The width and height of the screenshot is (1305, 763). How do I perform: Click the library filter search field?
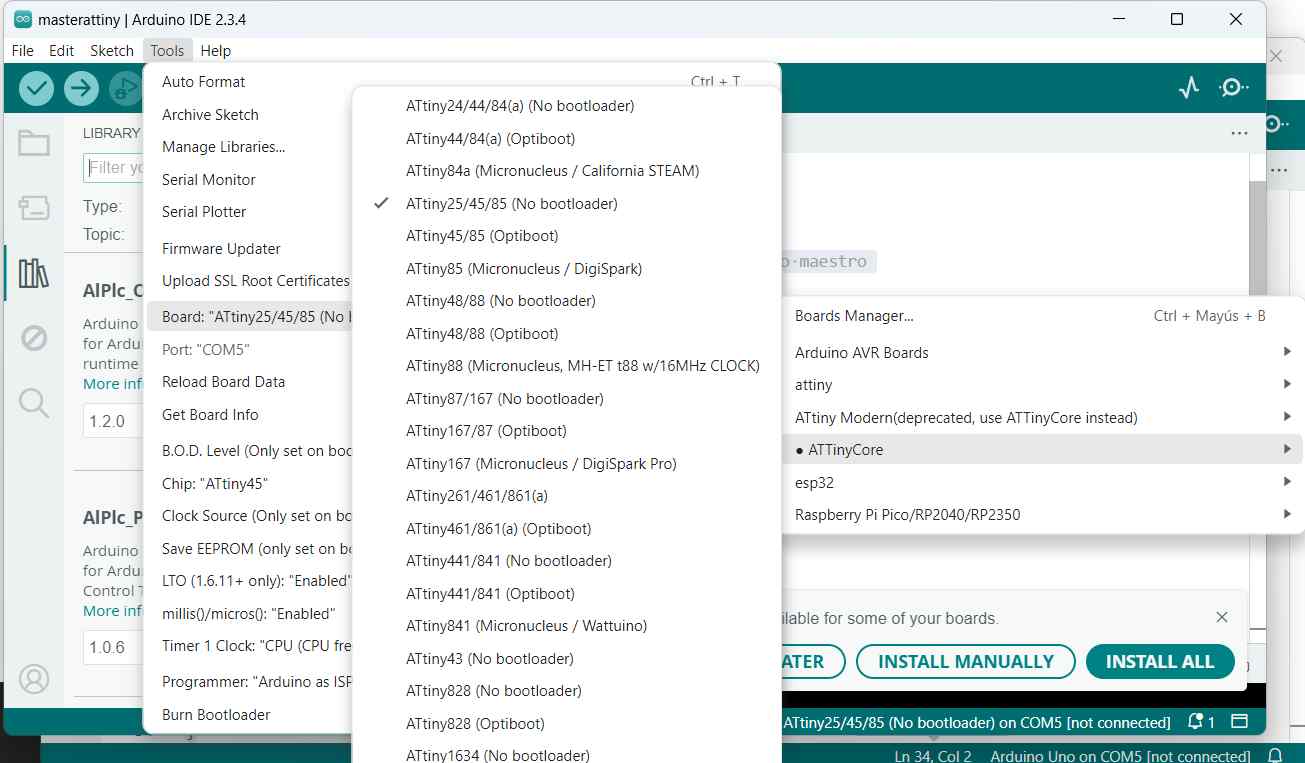tap(115, 168)
